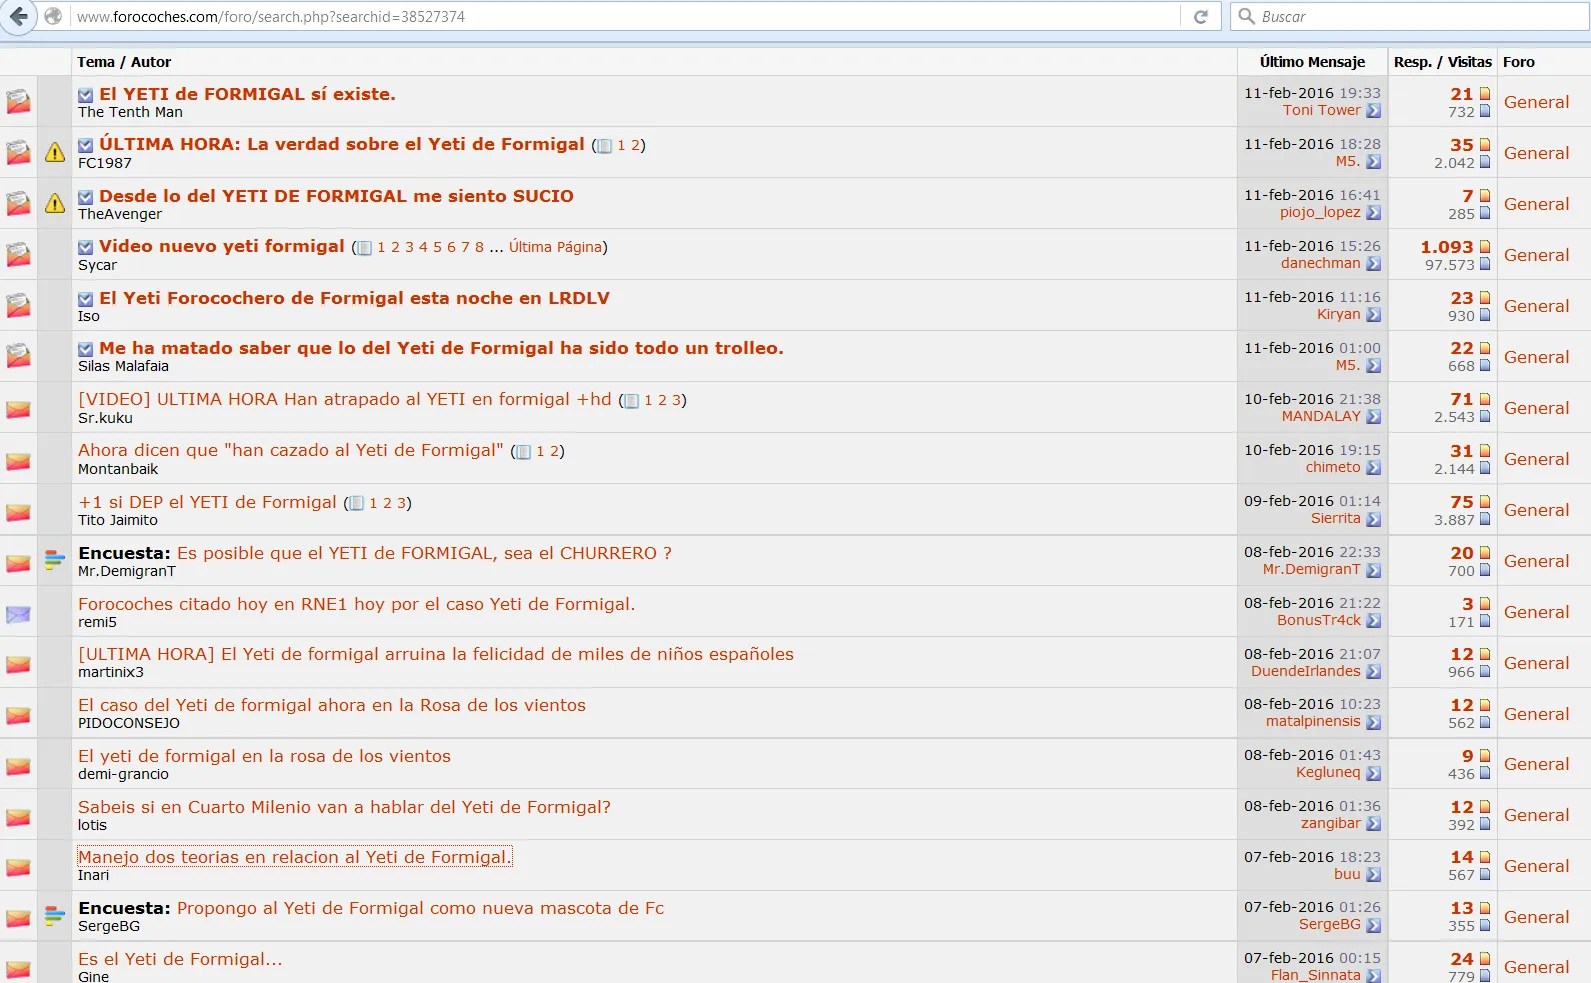Open thread 'Video nuevo yeti formigal'

[x=222, y=246]
